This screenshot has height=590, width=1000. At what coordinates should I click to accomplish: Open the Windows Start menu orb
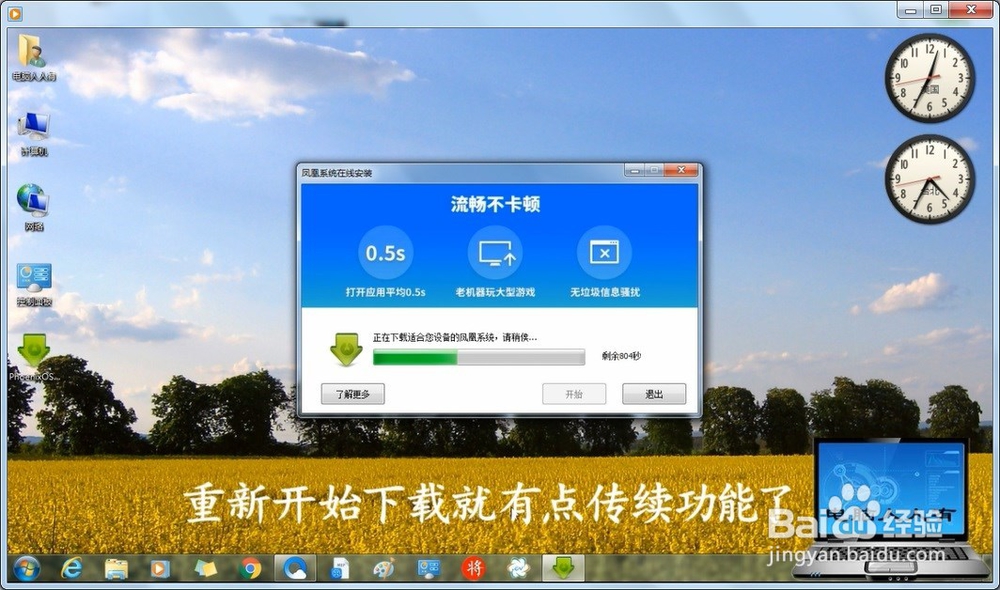(26, 567)
